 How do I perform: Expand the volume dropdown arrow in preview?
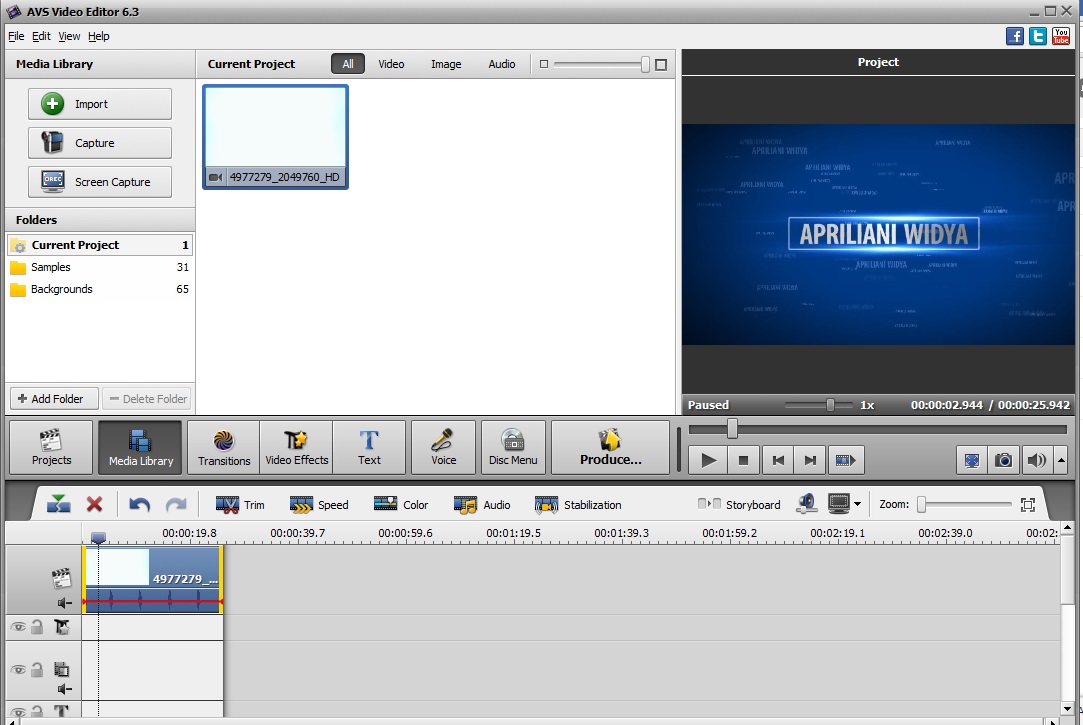click(1059, 461)
